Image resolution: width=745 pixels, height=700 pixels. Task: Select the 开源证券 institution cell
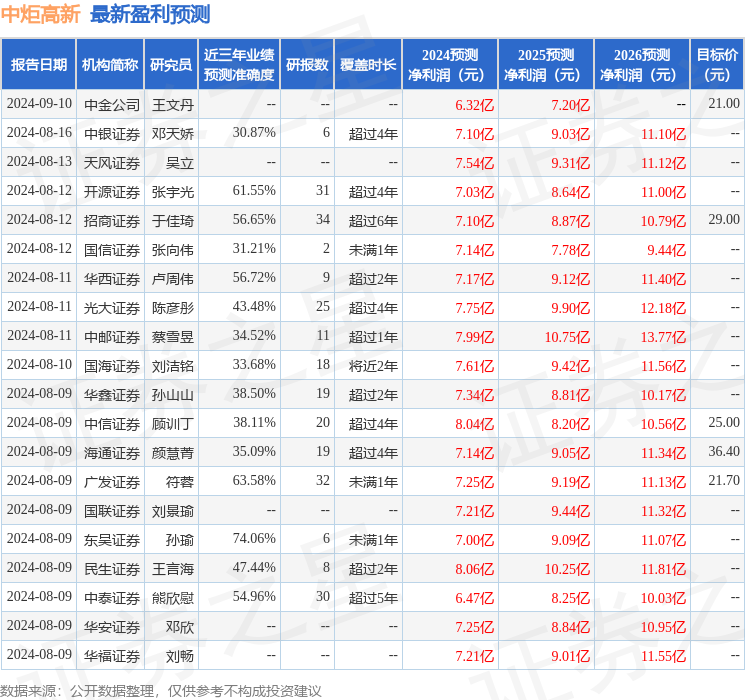click(x=112, y=192)
